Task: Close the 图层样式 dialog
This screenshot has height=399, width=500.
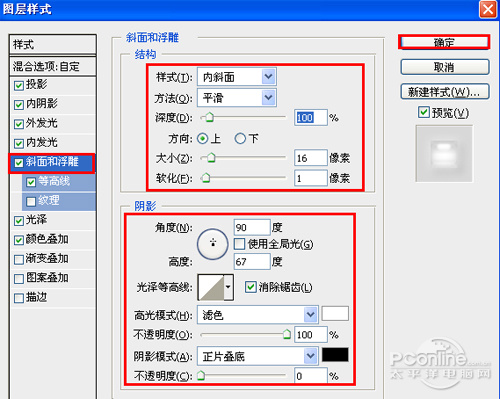Action: tap(488, 9)
